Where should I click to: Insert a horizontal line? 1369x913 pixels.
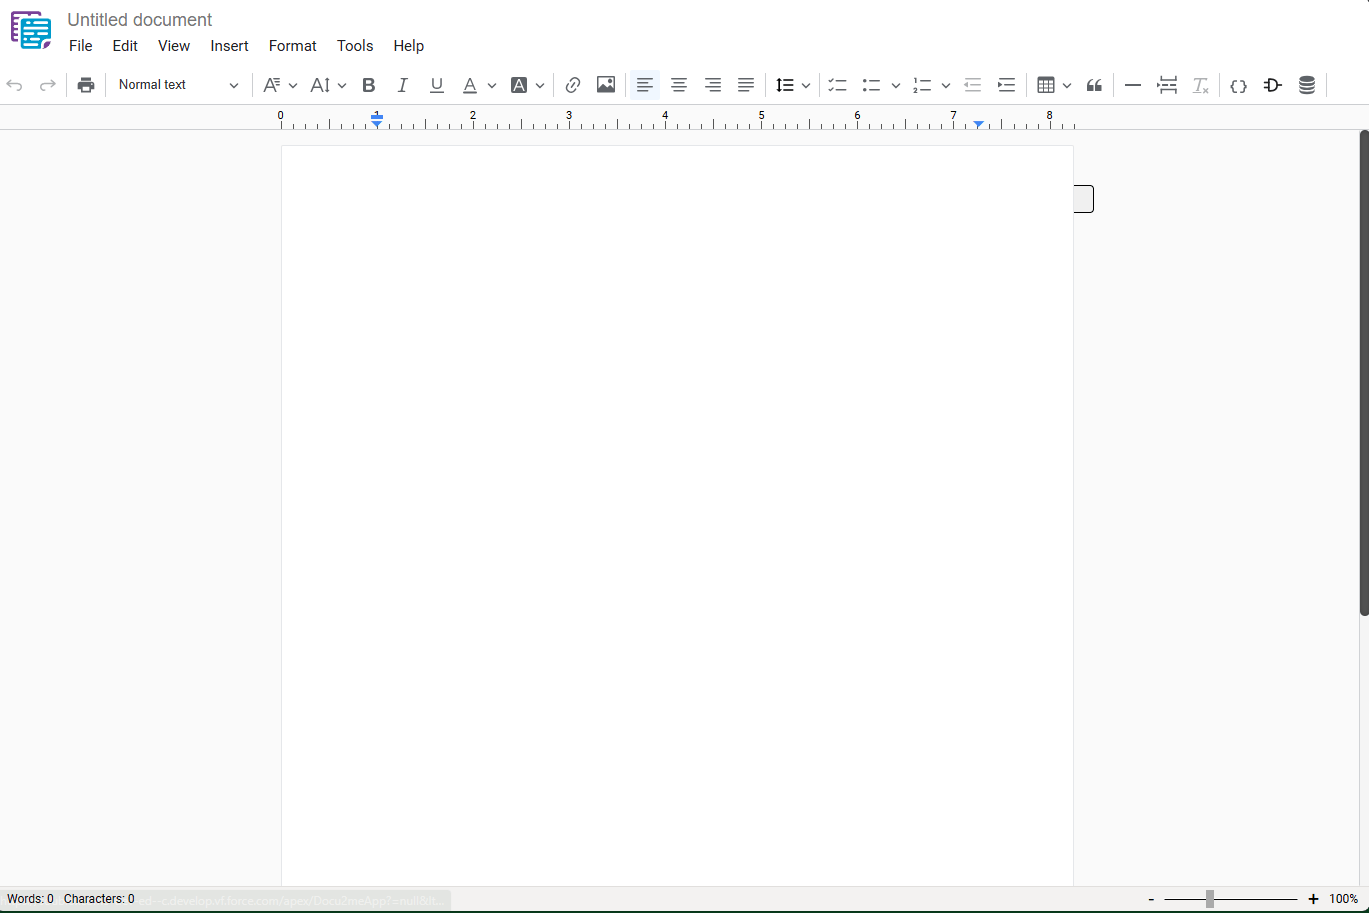pyautogui.click(x=1133, y=85)
